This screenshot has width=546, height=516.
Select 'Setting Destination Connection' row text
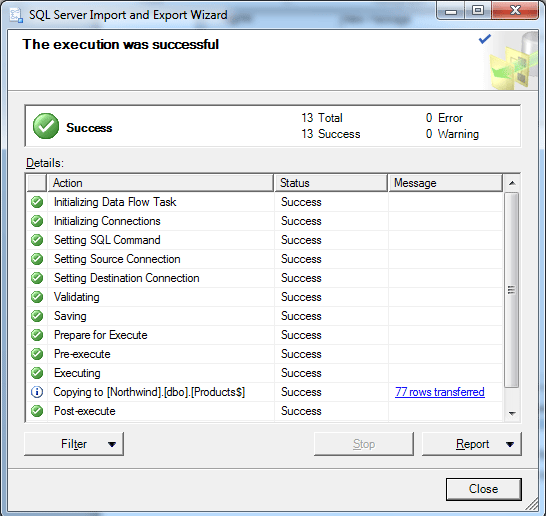coord(127,278)
